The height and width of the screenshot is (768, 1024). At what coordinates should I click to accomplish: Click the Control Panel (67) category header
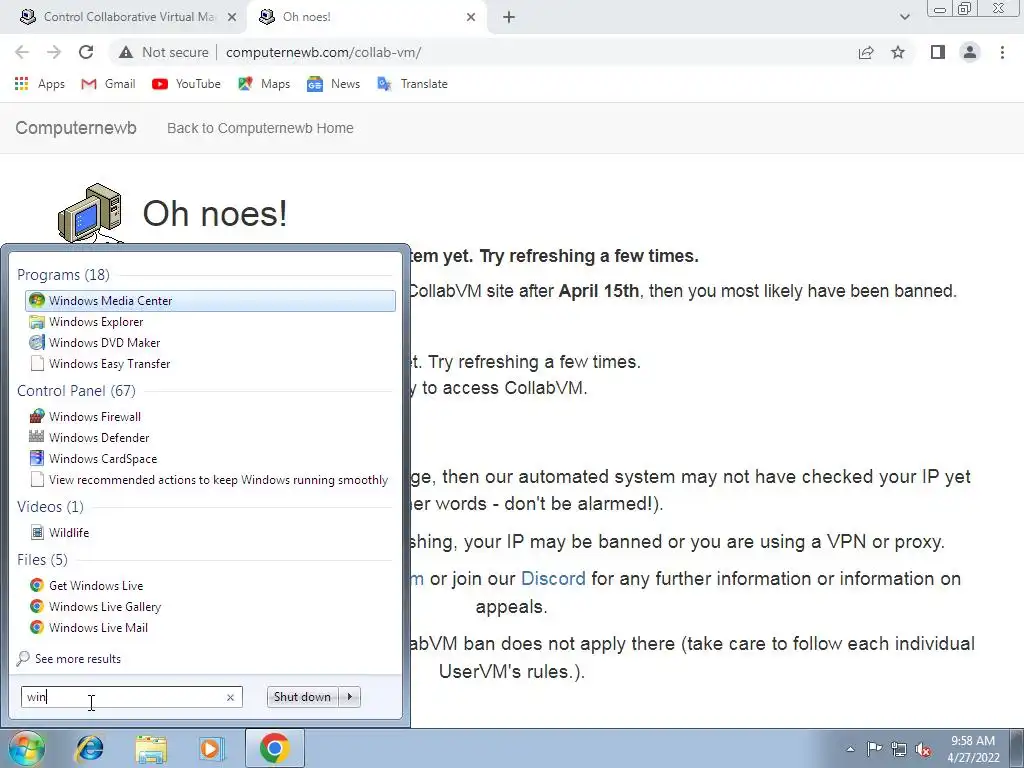[x=76, y=391]
